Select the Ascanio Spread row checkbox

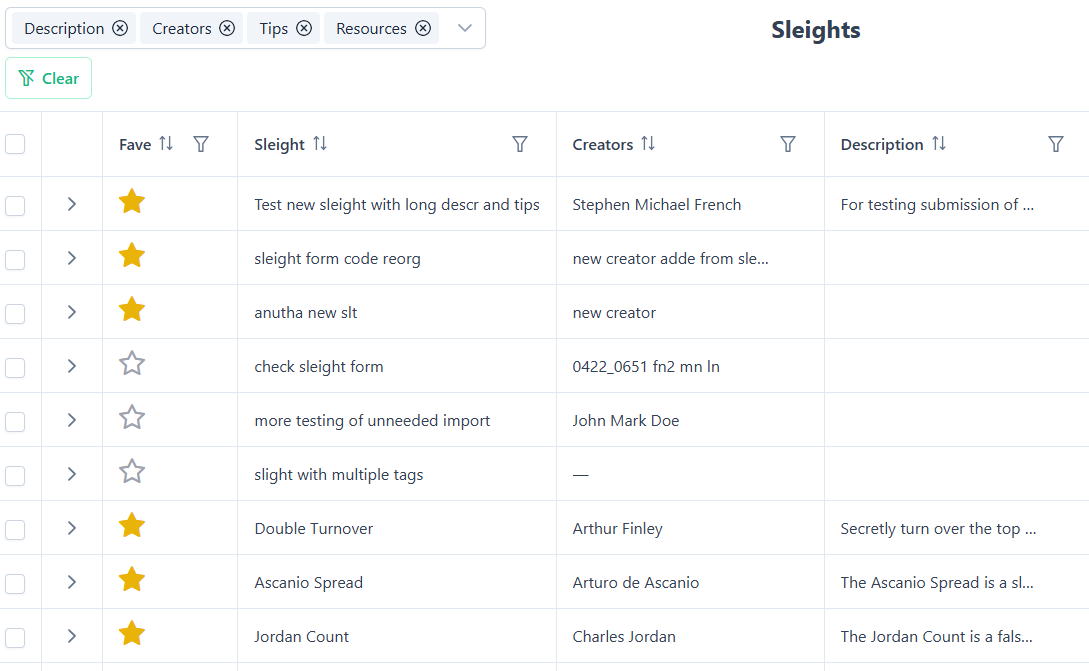click(15, 583)
